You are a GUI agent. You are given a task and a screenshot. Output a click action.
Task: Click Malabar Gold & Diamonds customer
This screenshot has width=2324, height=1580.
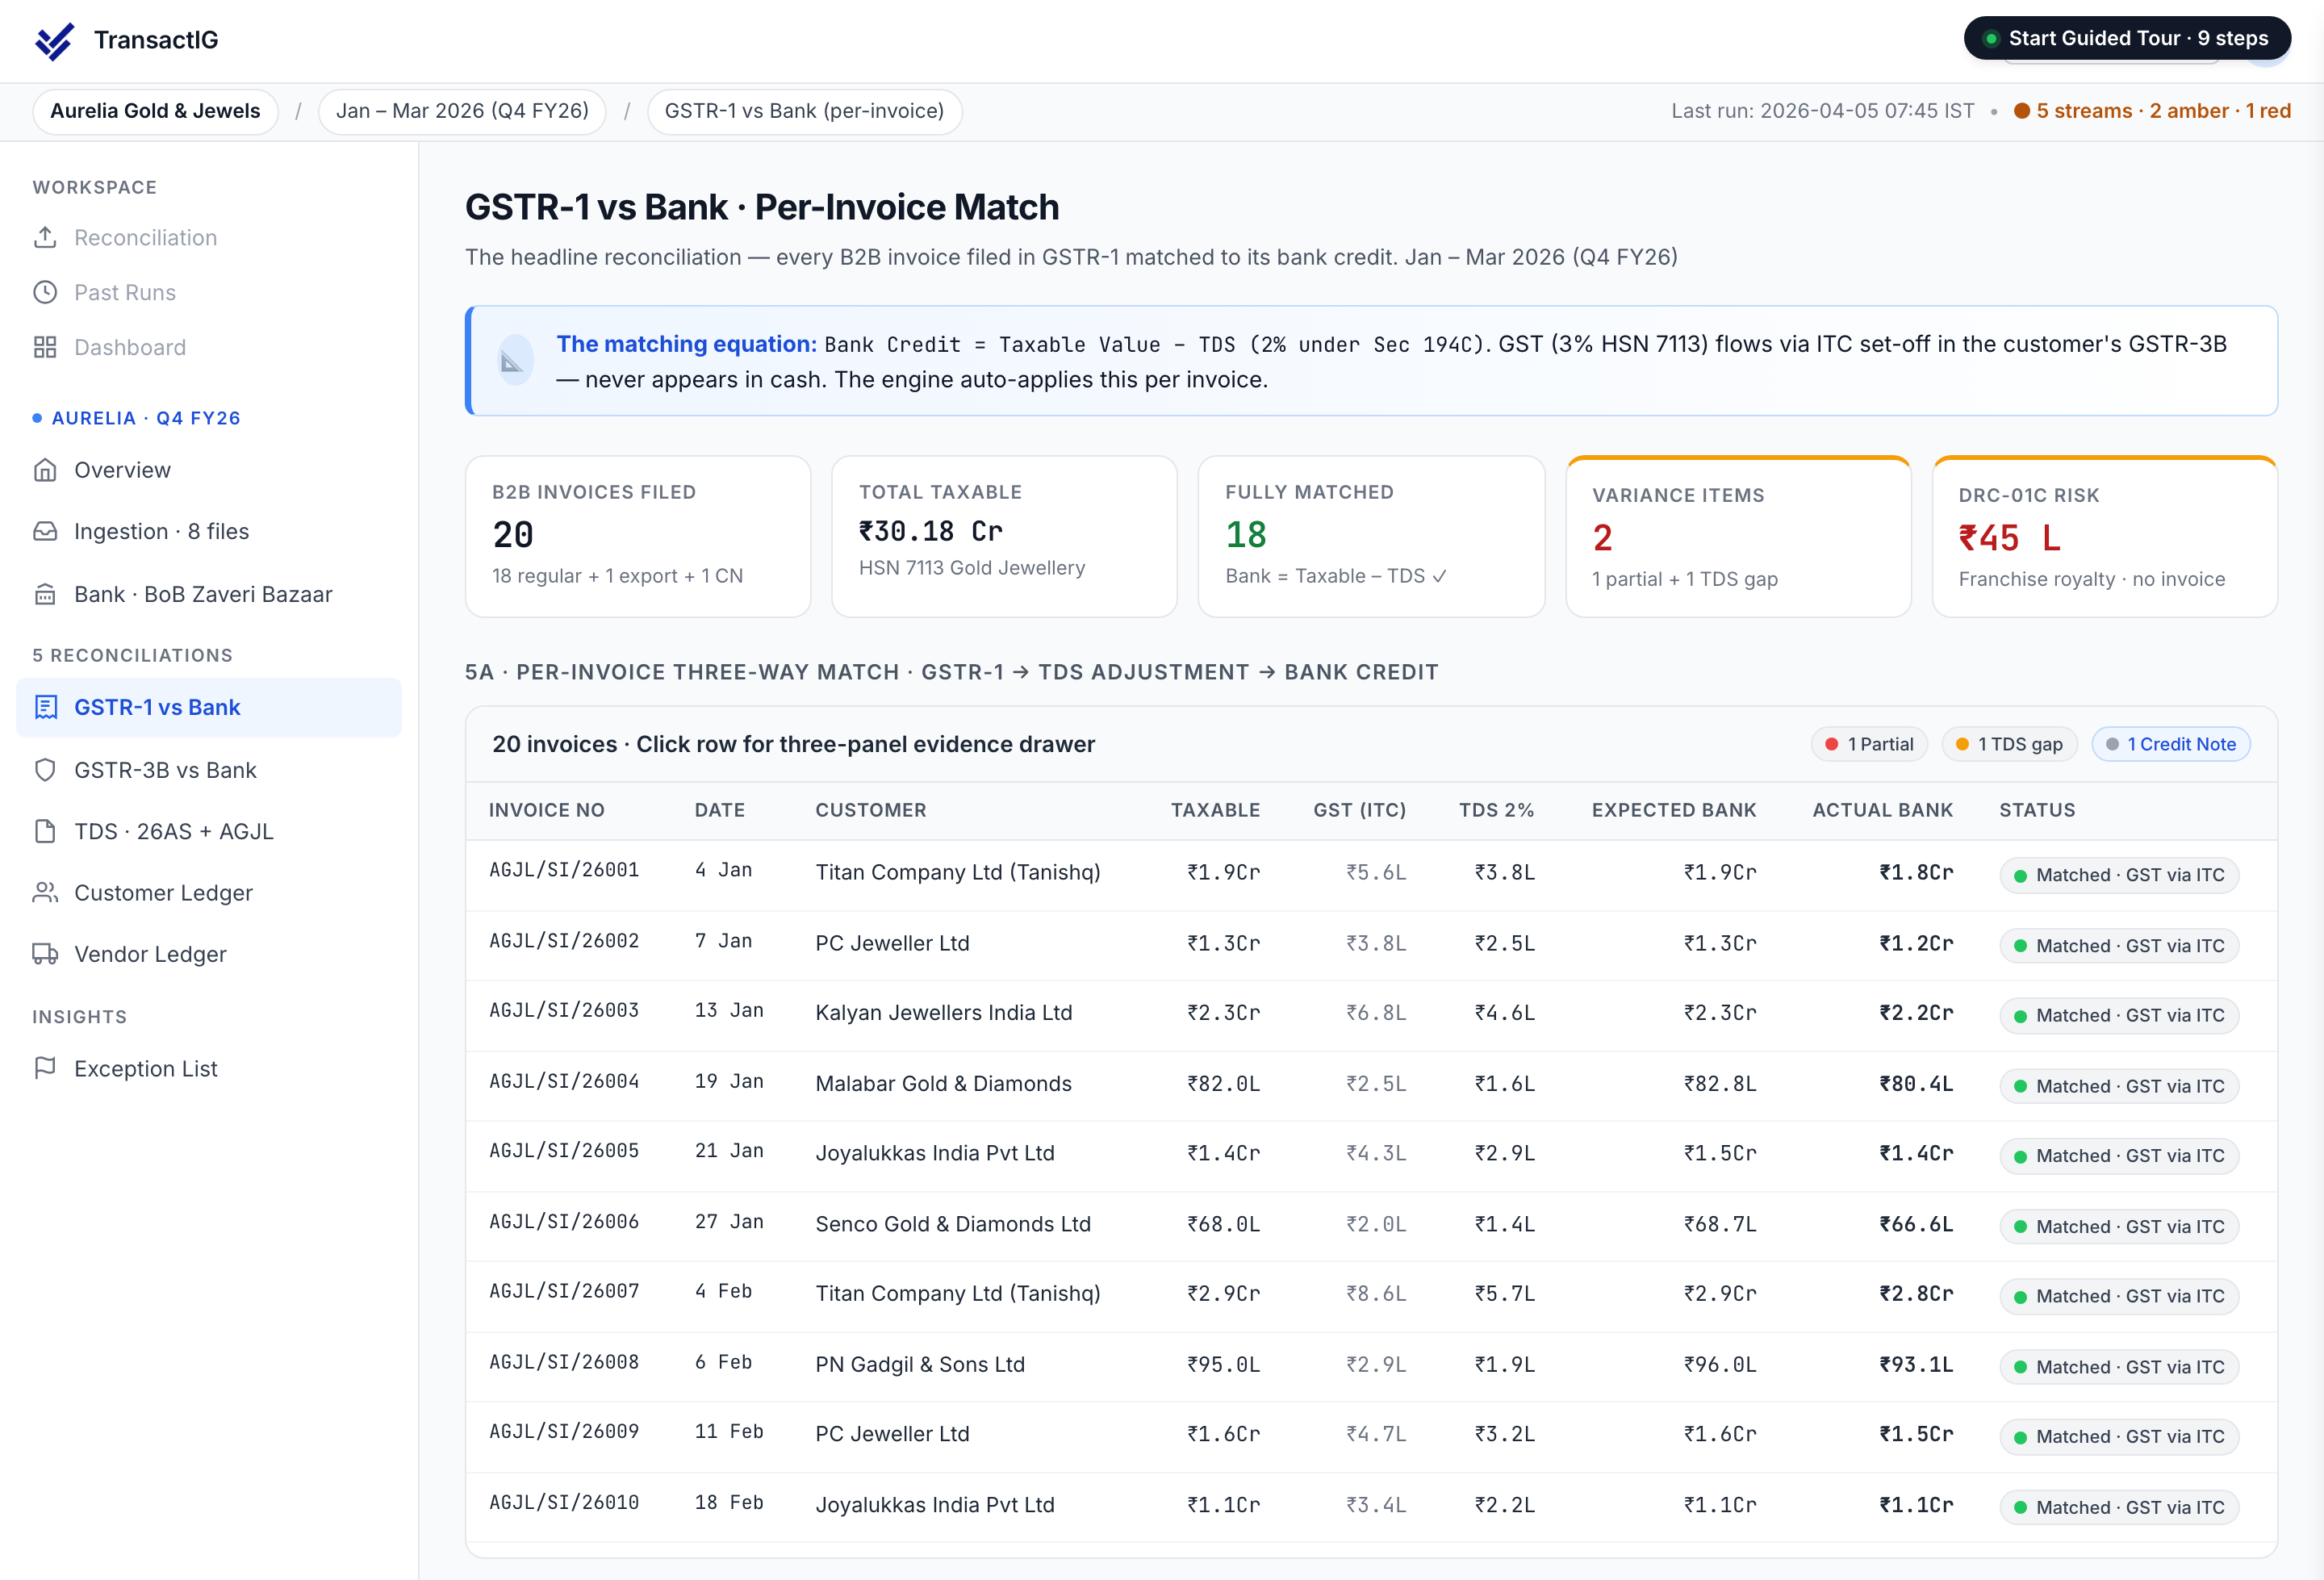[x=943, y=1083]
